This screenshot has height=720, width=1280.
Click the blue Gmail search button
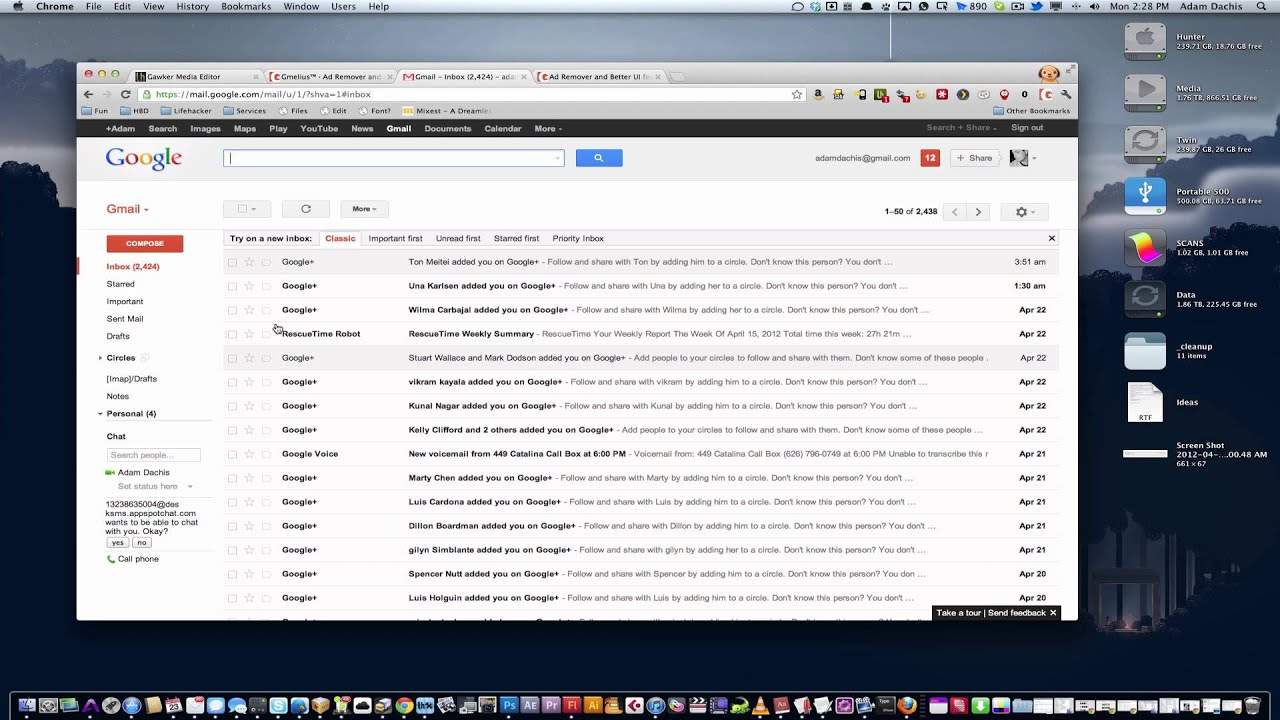click(599, 158)
